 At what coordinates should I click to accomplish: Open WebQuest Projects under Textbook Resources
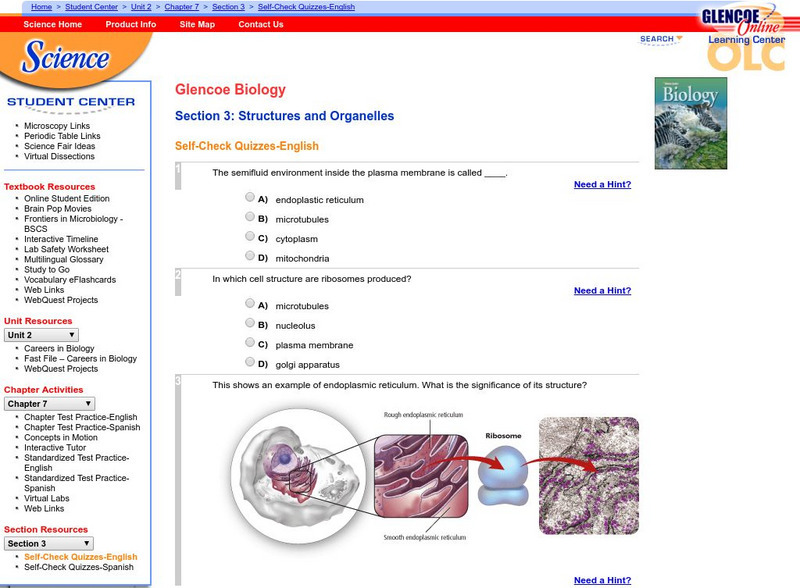pos(61,300)
